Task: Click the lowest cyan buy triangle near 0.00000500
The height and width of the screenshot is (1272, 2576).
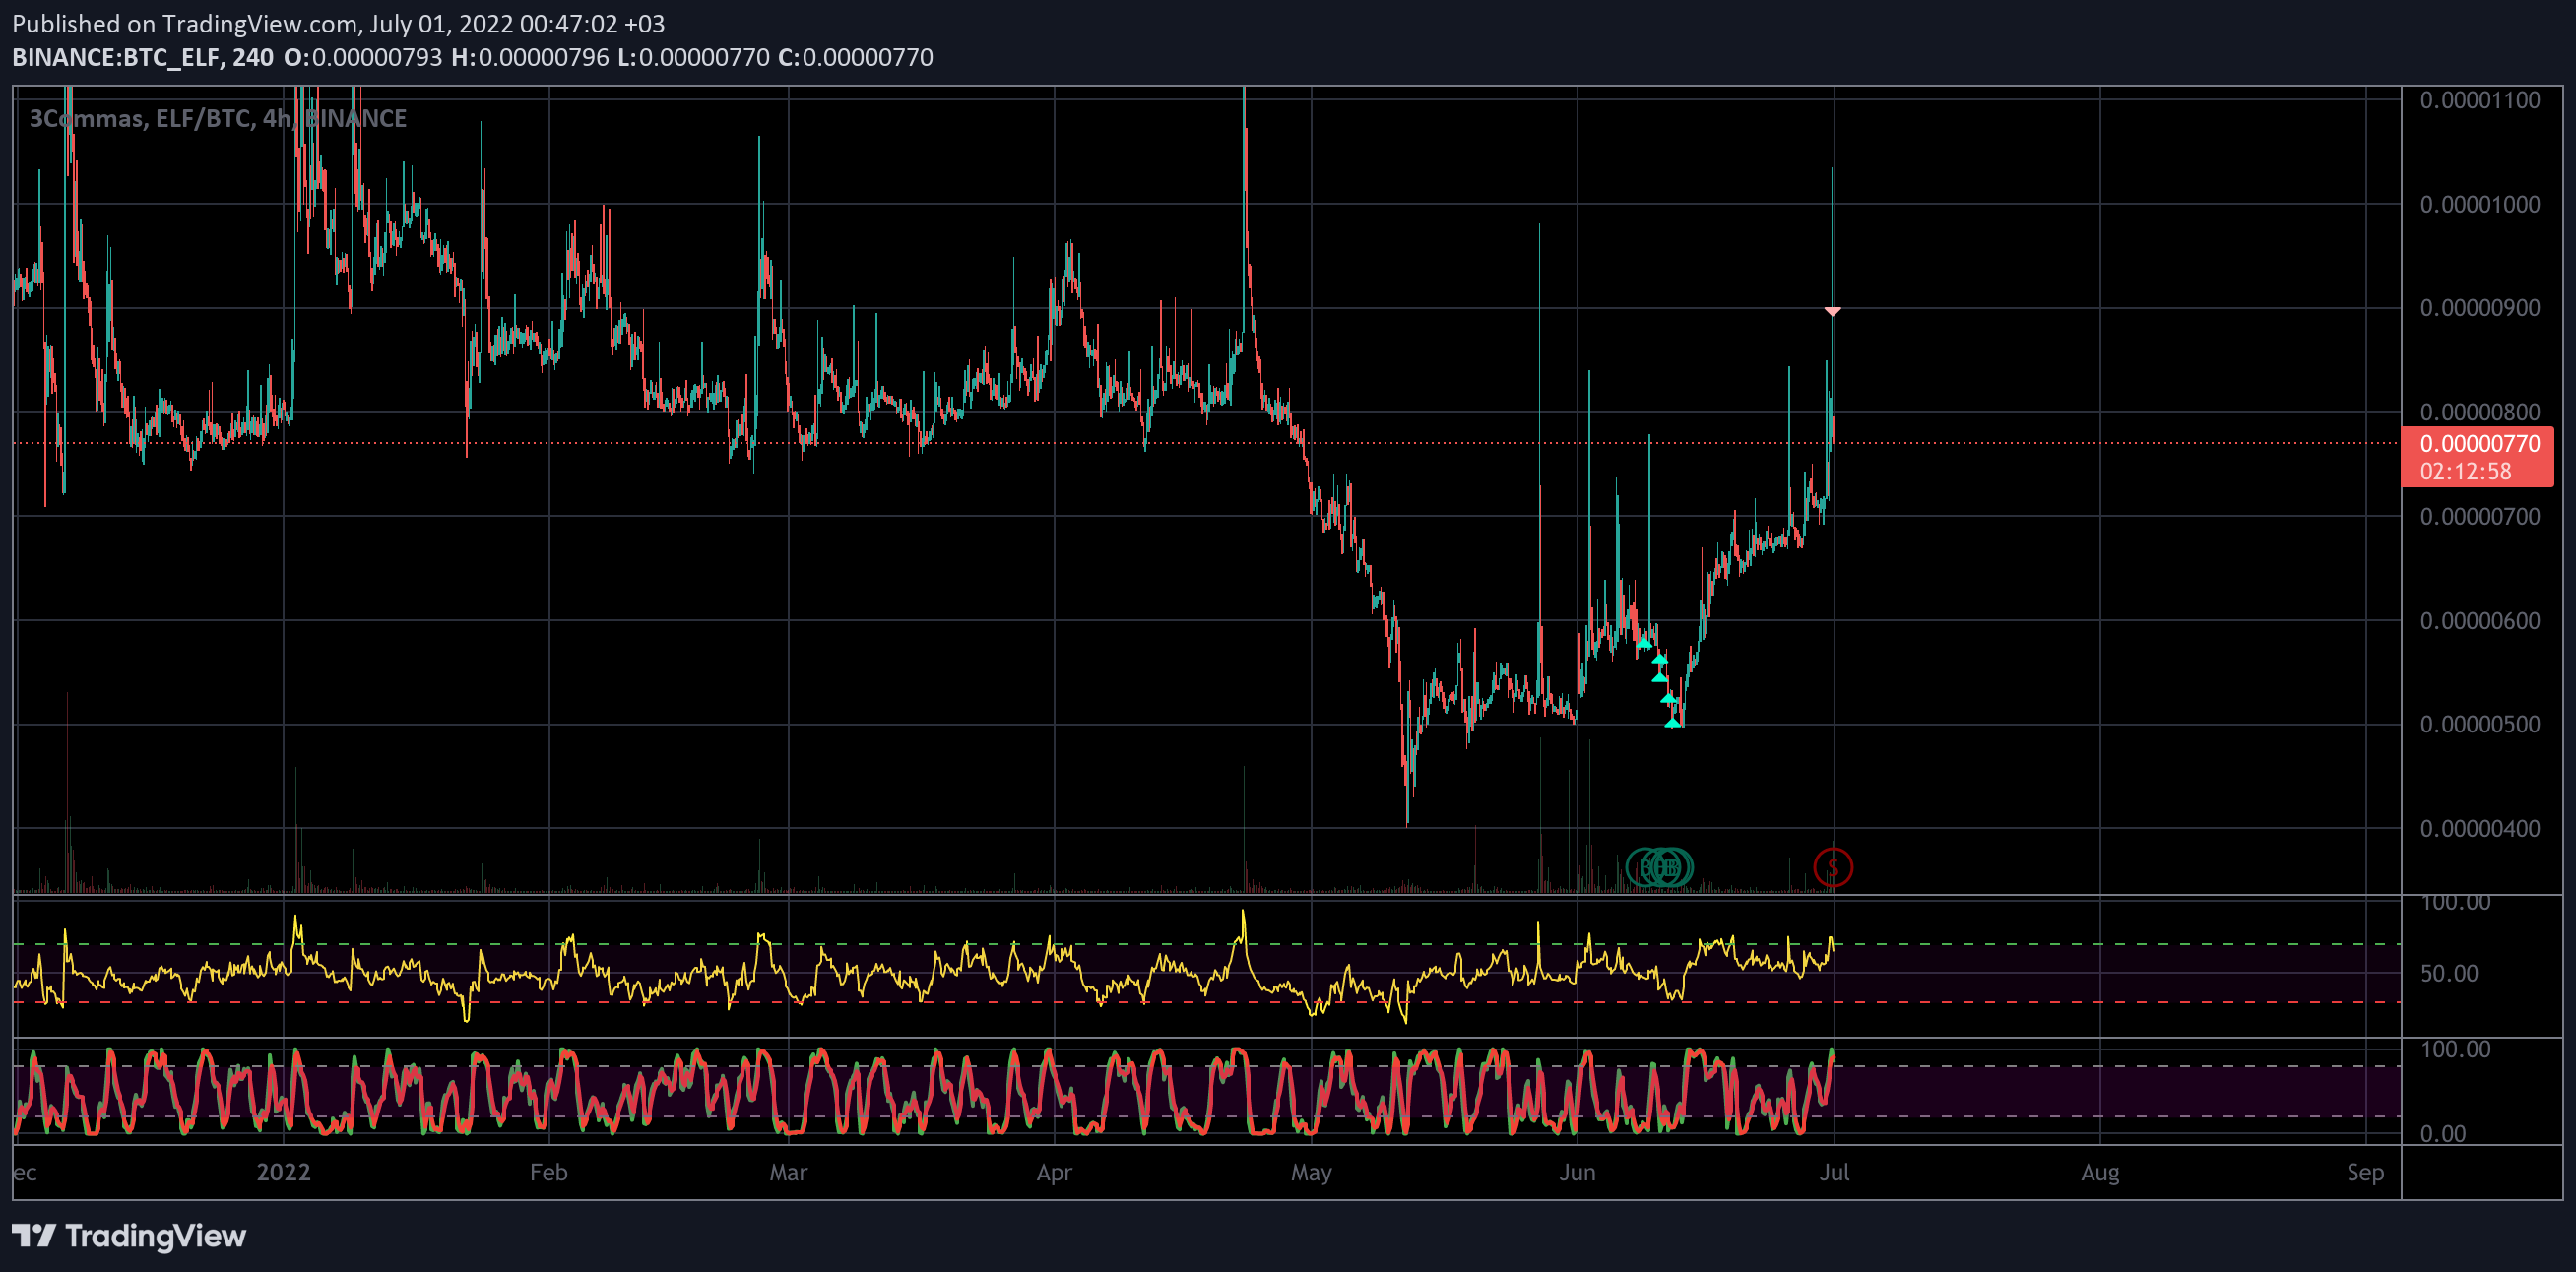Action: tap(1672, 721)
